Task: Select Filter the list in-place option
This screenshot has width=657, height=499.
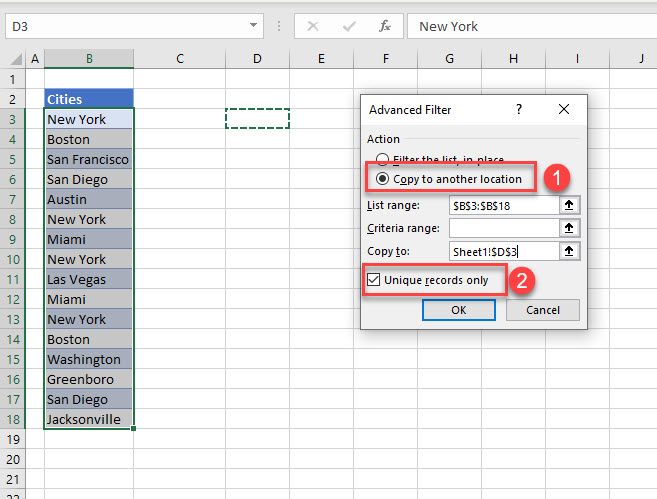Action: point(382,160)
